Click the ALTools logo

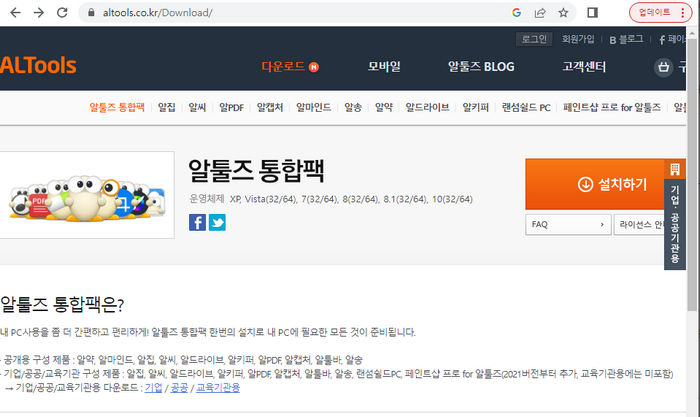tap(38, 65)
